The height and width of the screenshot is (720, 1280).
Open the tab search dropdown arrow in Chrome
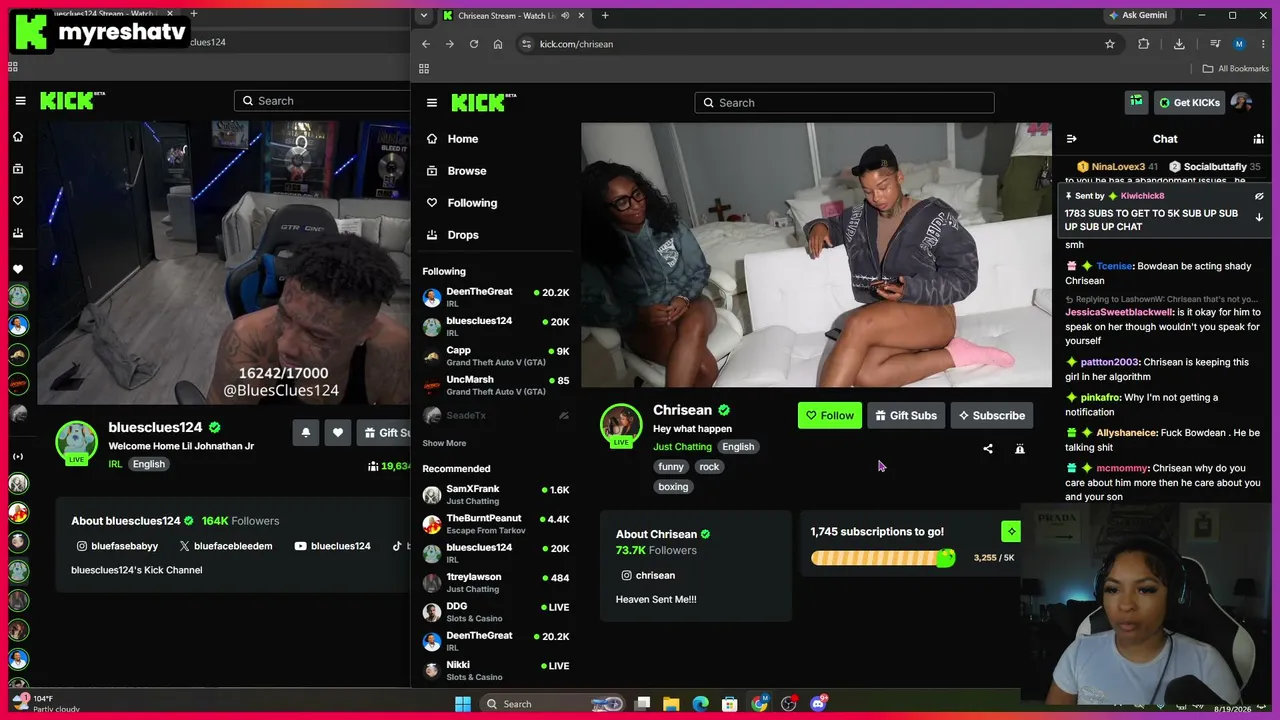click(x=424, y=16)
